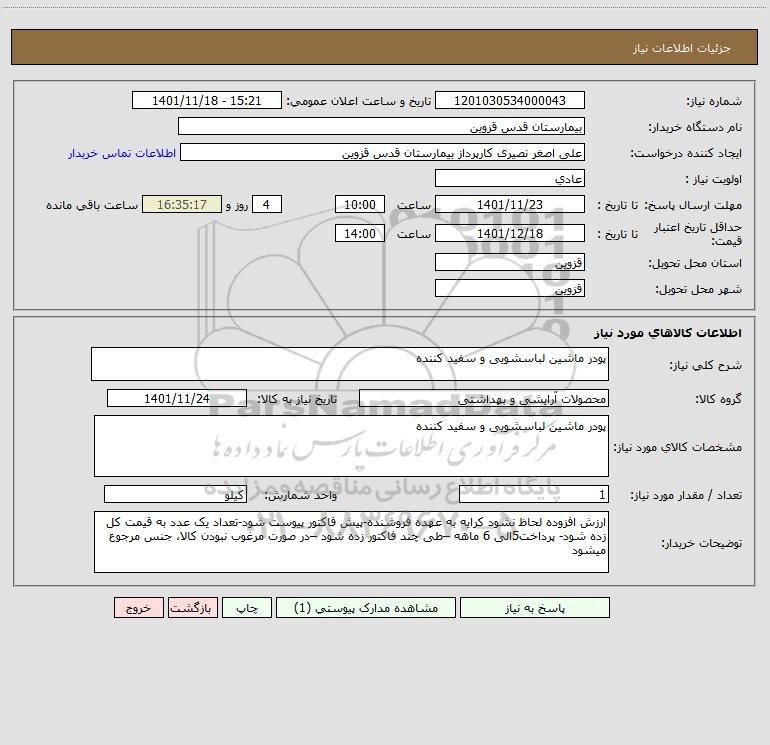The width and height of the screenshot is (770, 745).
Task: Click the label ساعت باقی مانده
Action: 92,205
